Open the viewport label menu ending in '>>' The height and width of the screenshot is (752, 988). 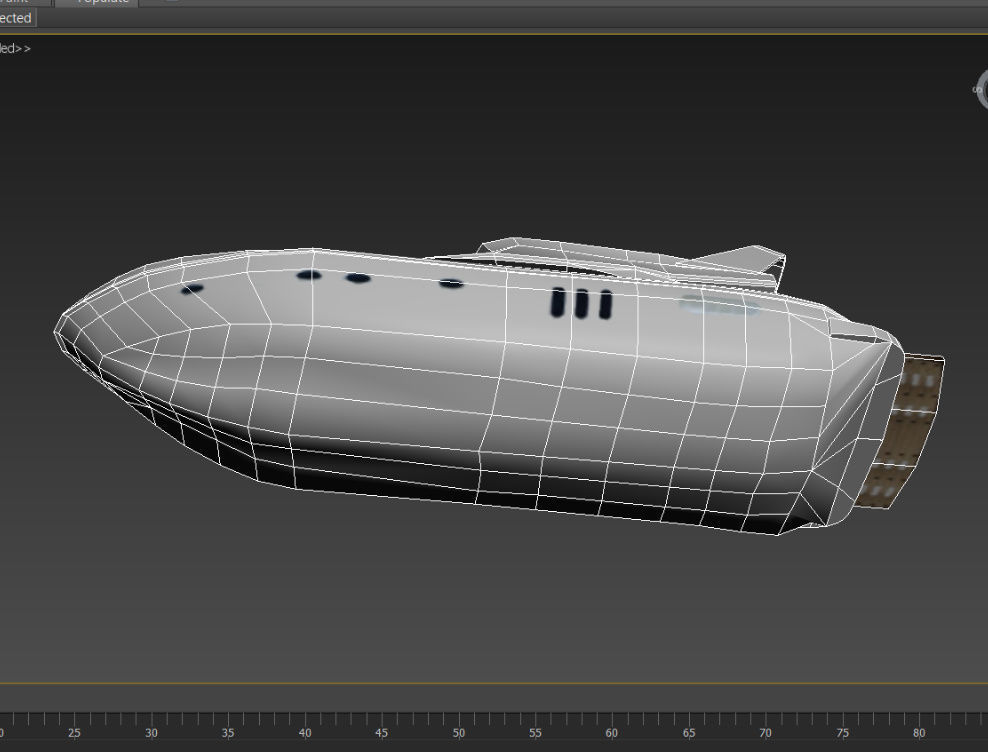tap(14, 49)
